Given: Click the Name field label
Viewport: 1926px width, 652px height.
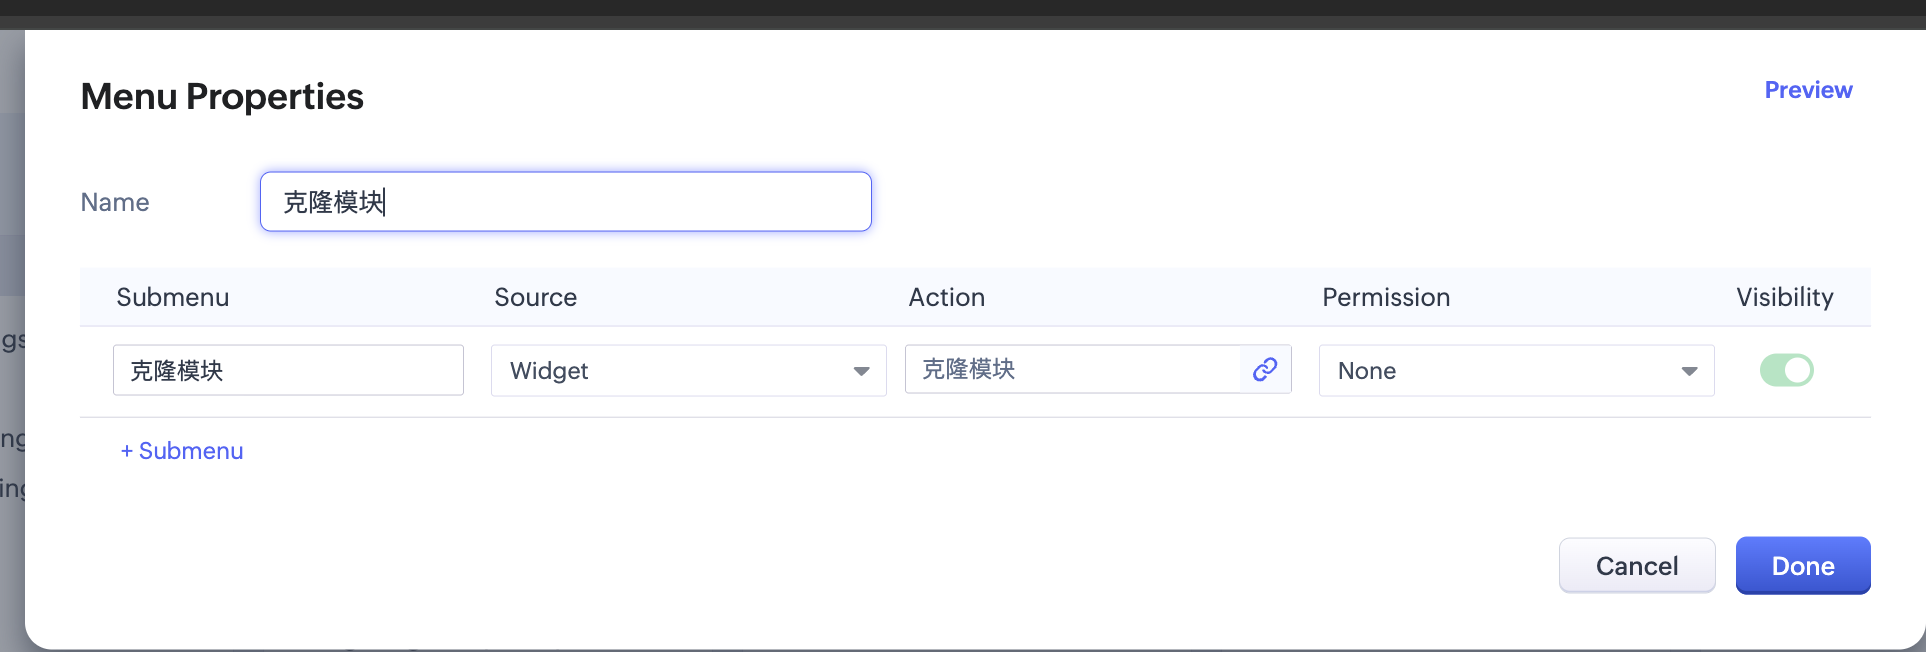Looking at the screenshot, I should 115,203.
